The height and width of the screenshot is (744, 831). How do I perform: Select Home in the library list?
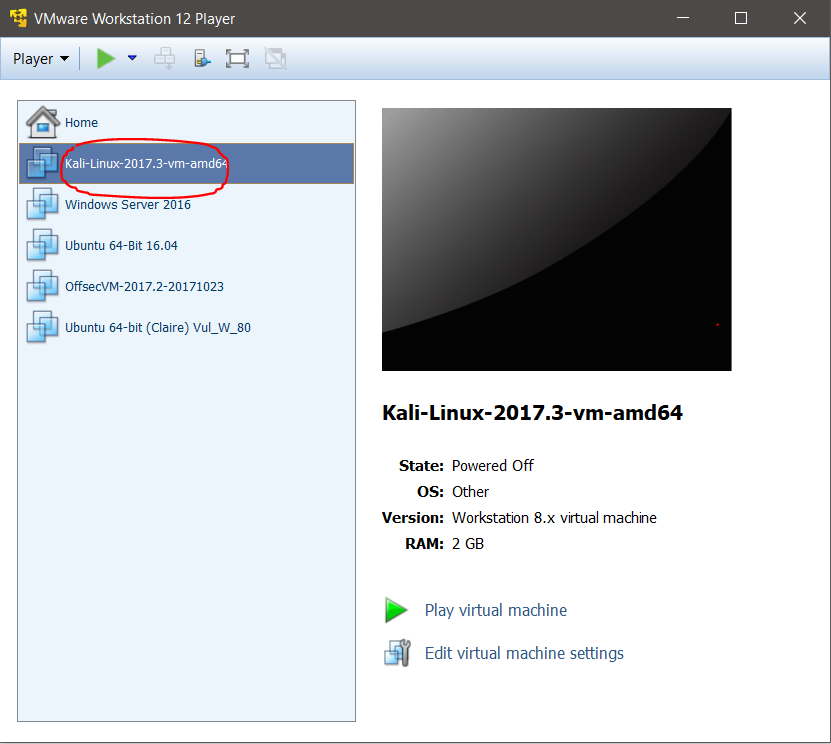[187, 122]
